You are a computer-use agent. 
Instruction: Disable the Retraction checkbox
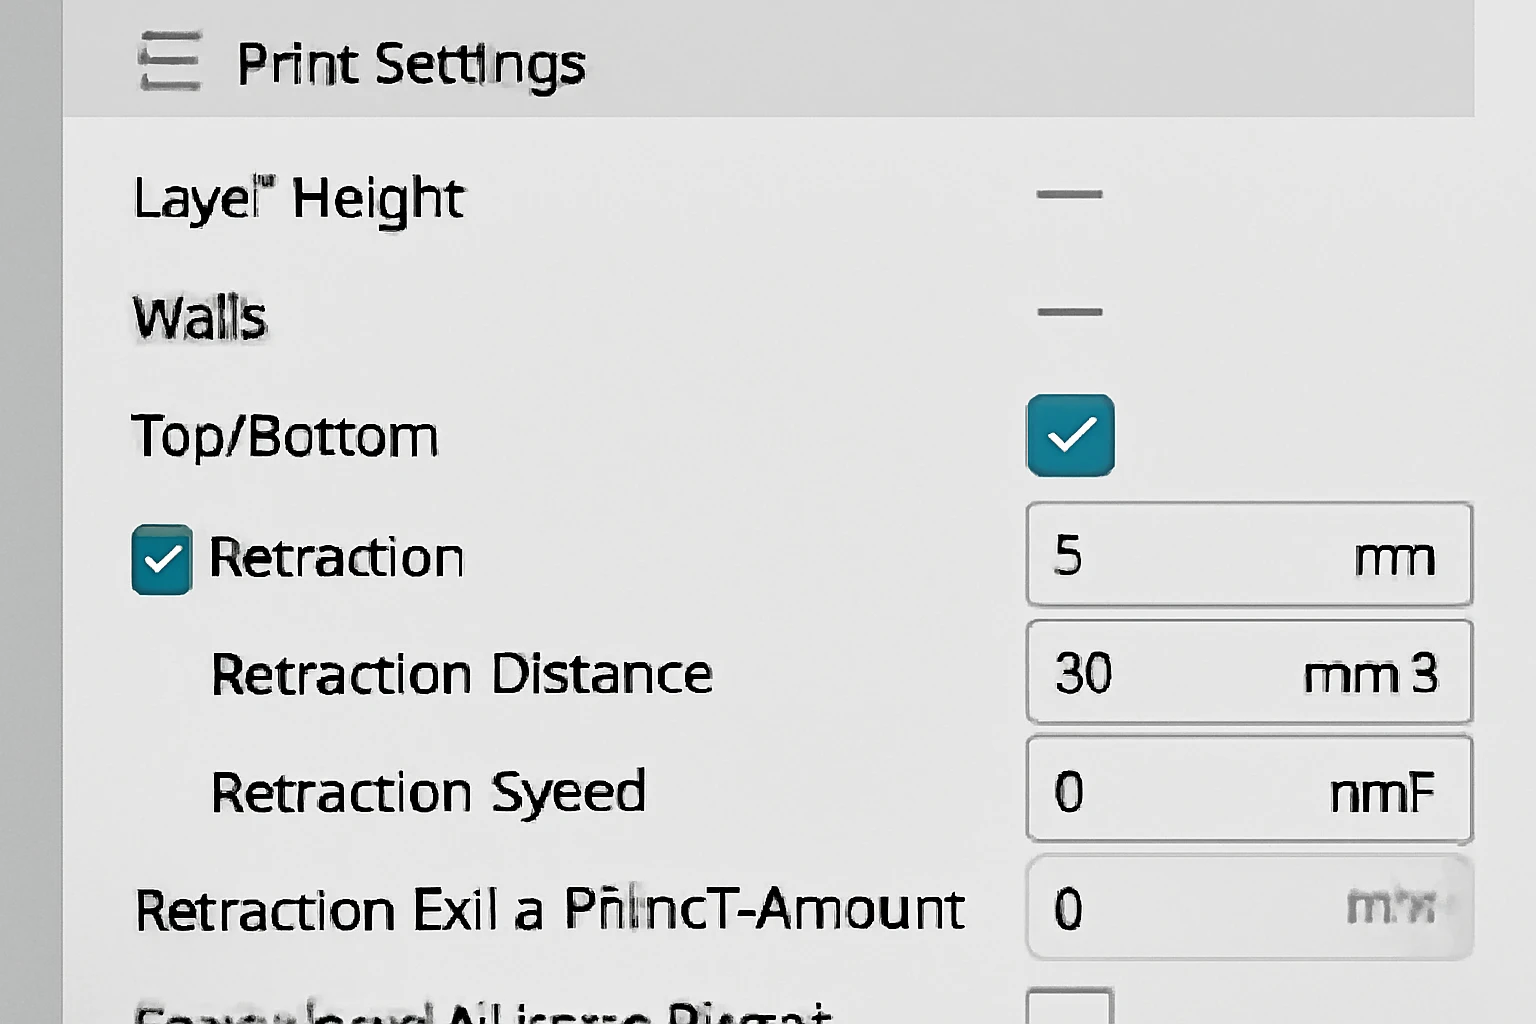point(161,560)
